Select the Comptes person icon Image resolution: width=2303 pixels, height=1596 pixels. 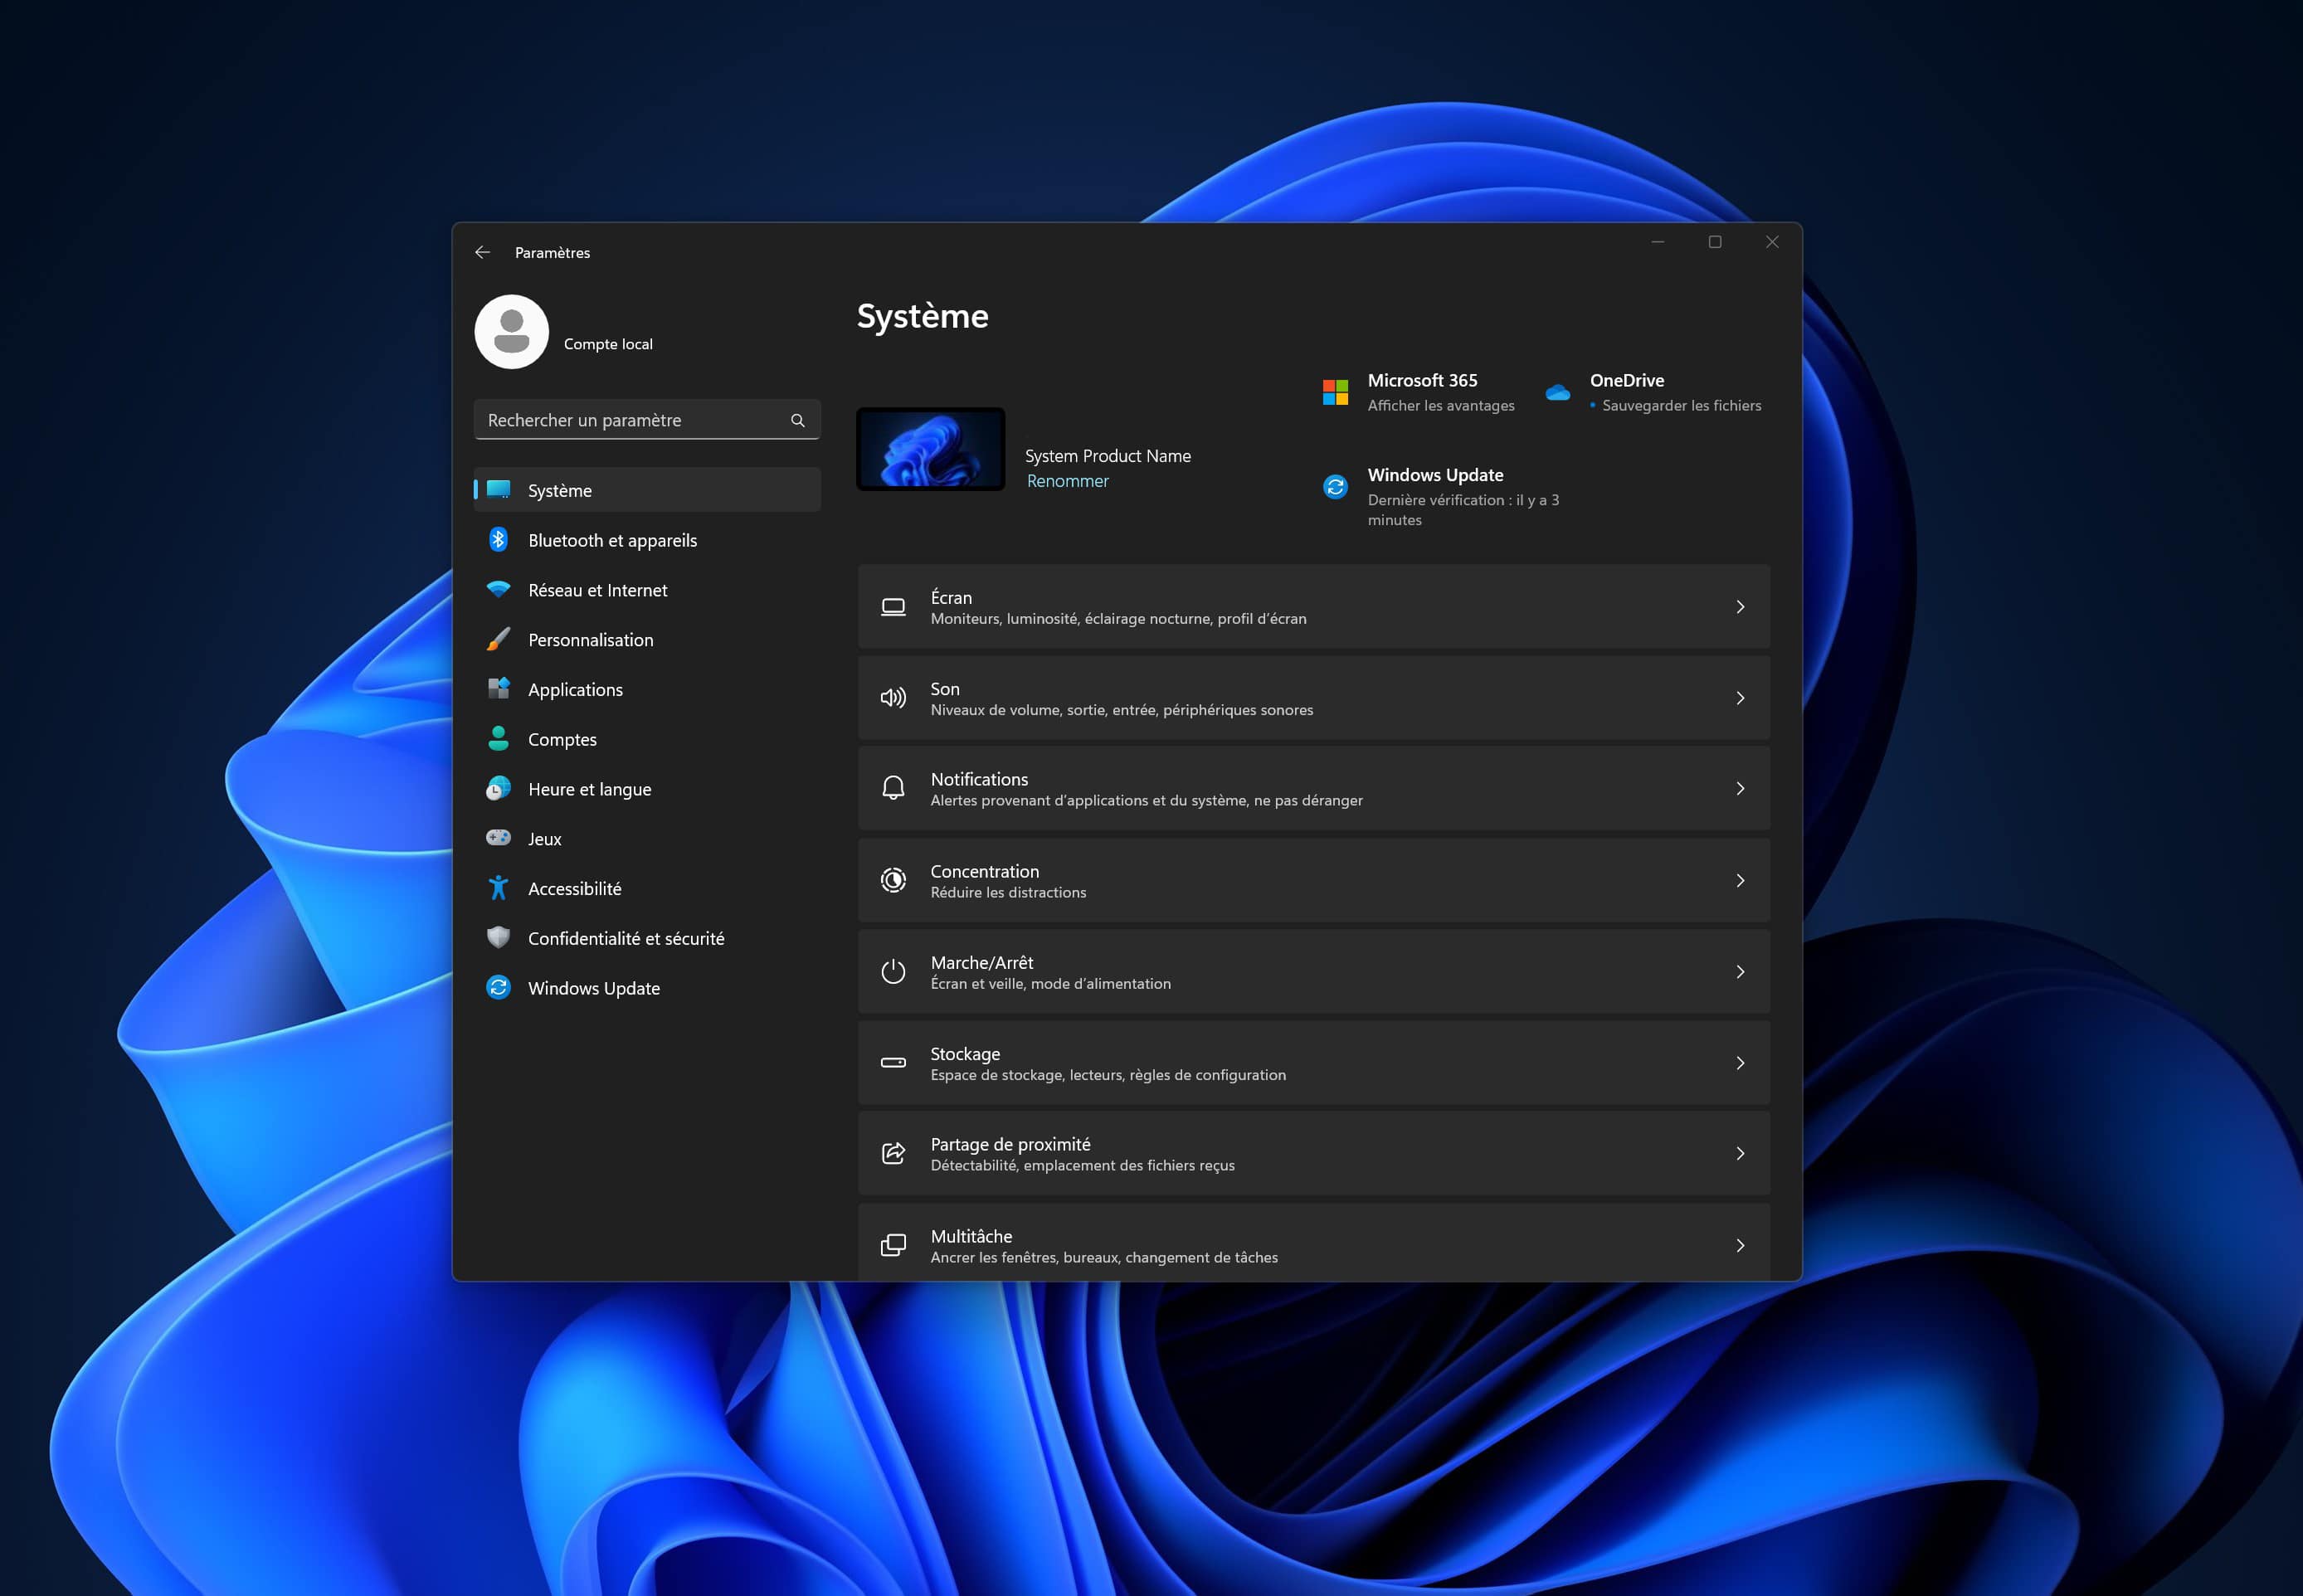point(500,738)
